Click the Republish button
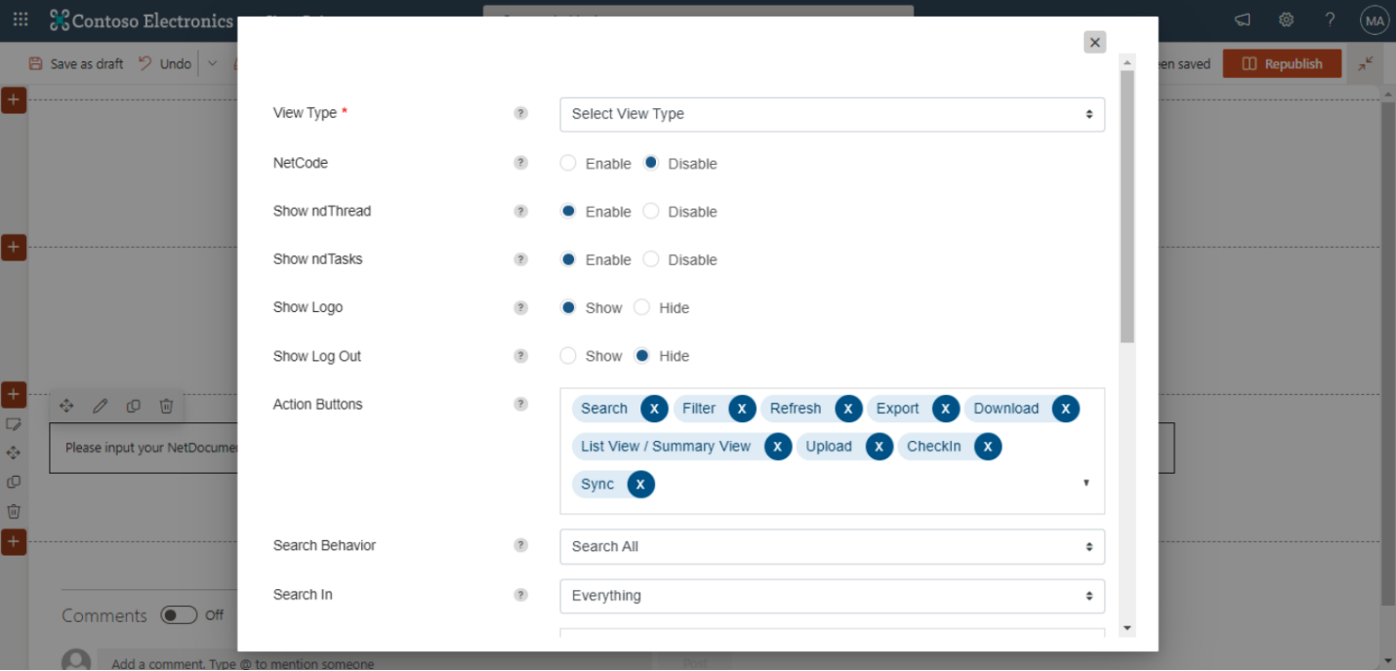Screen dimensions: 1396x671 pyautogui.click(x=1282, y=63)
